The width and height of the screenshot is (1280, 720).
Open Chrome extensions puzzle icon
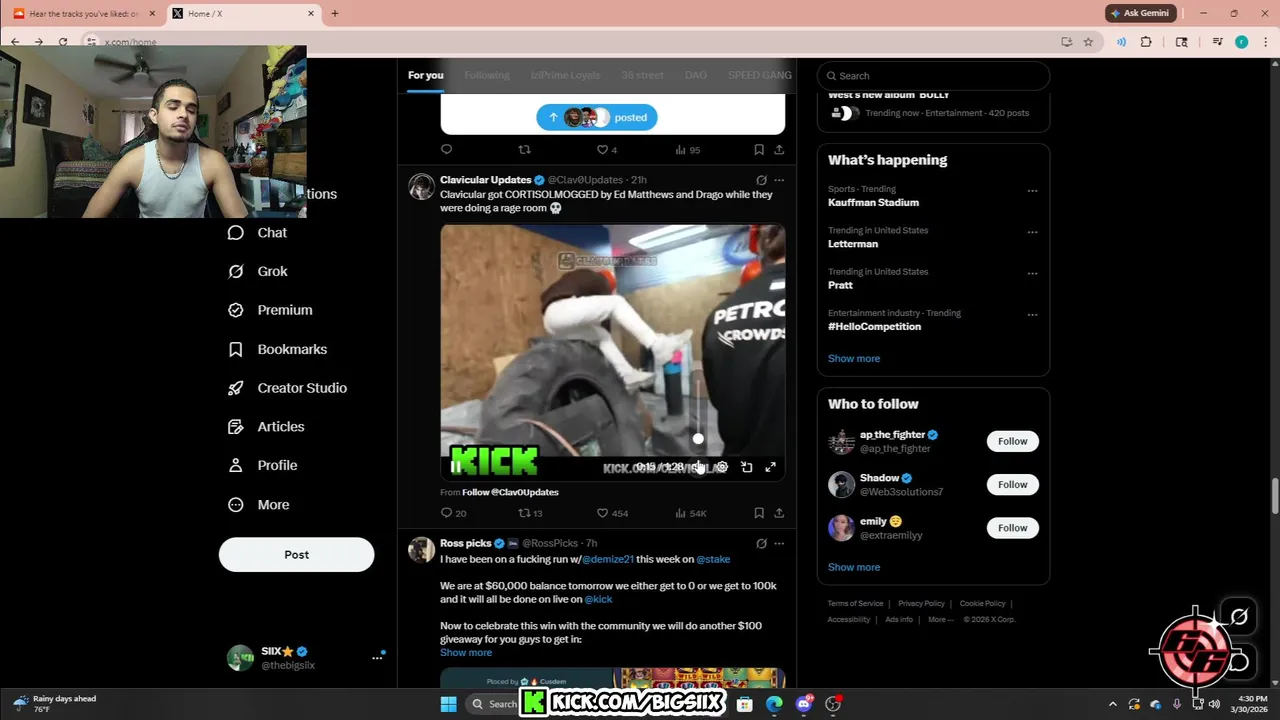click(1146, 42)
